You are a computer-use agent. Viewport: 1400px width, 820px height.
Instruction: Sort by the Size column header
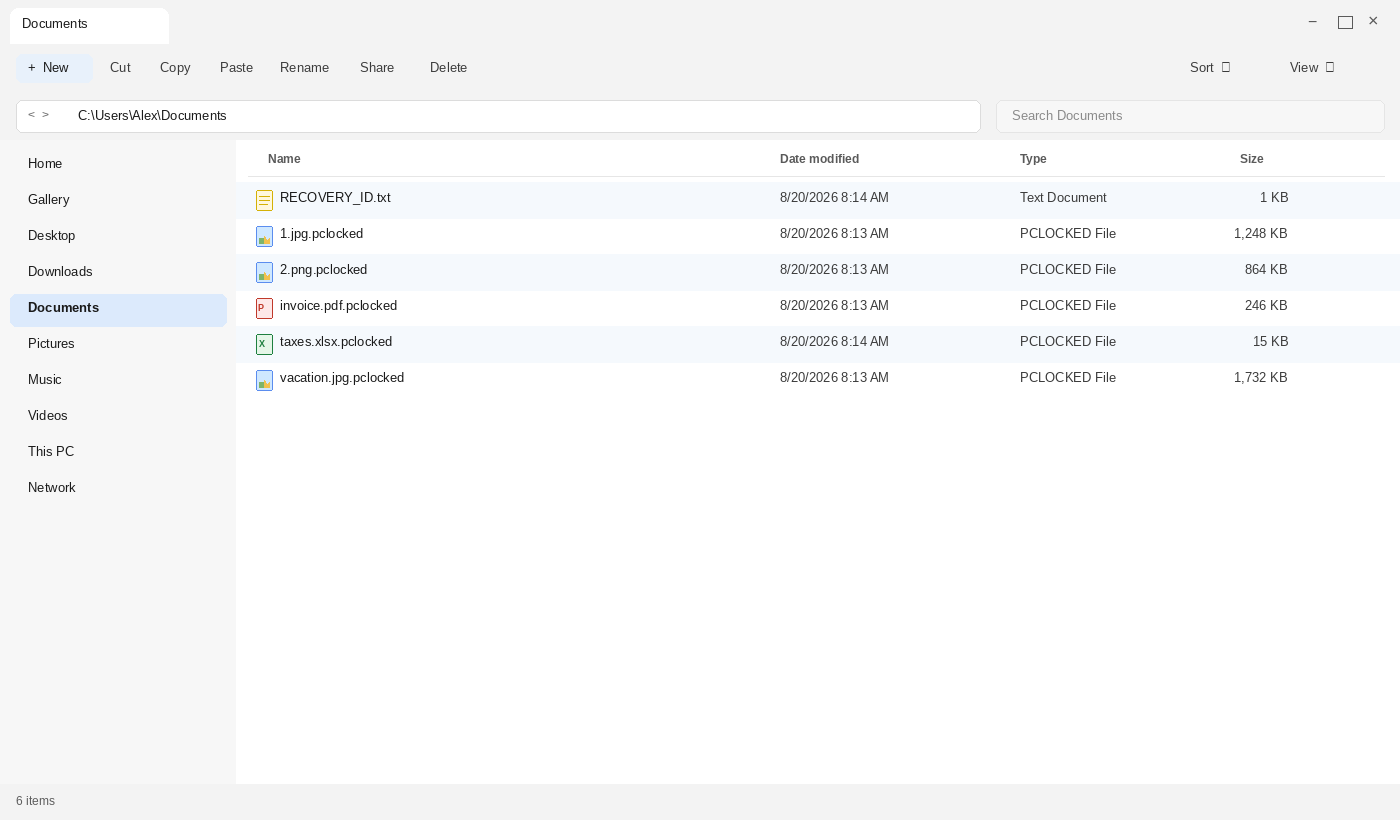click(1252, 159)
